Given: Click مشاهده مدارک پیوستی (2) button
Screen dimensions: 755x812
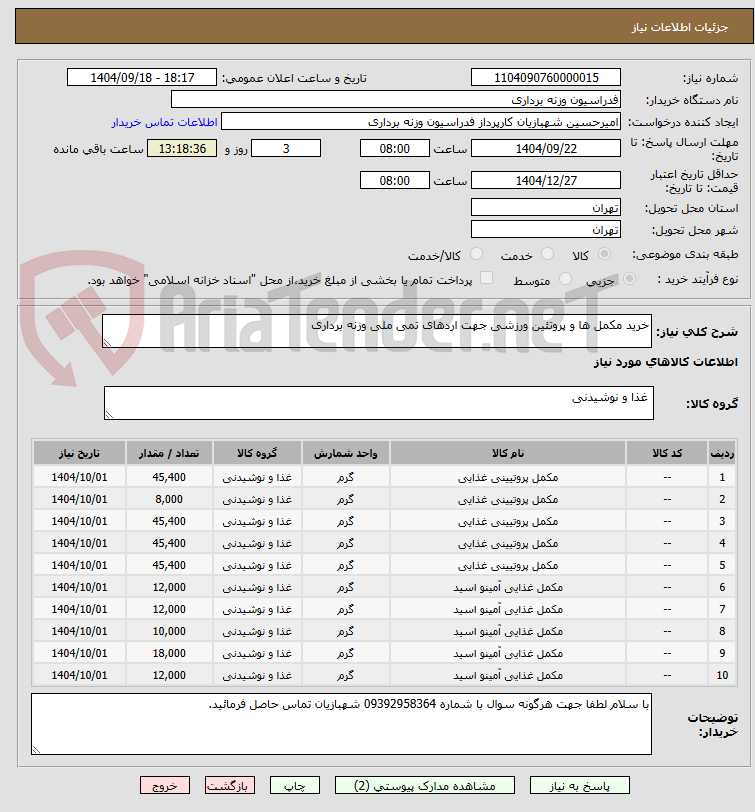Looking at the screenshot, I should (x=425, y=785).
